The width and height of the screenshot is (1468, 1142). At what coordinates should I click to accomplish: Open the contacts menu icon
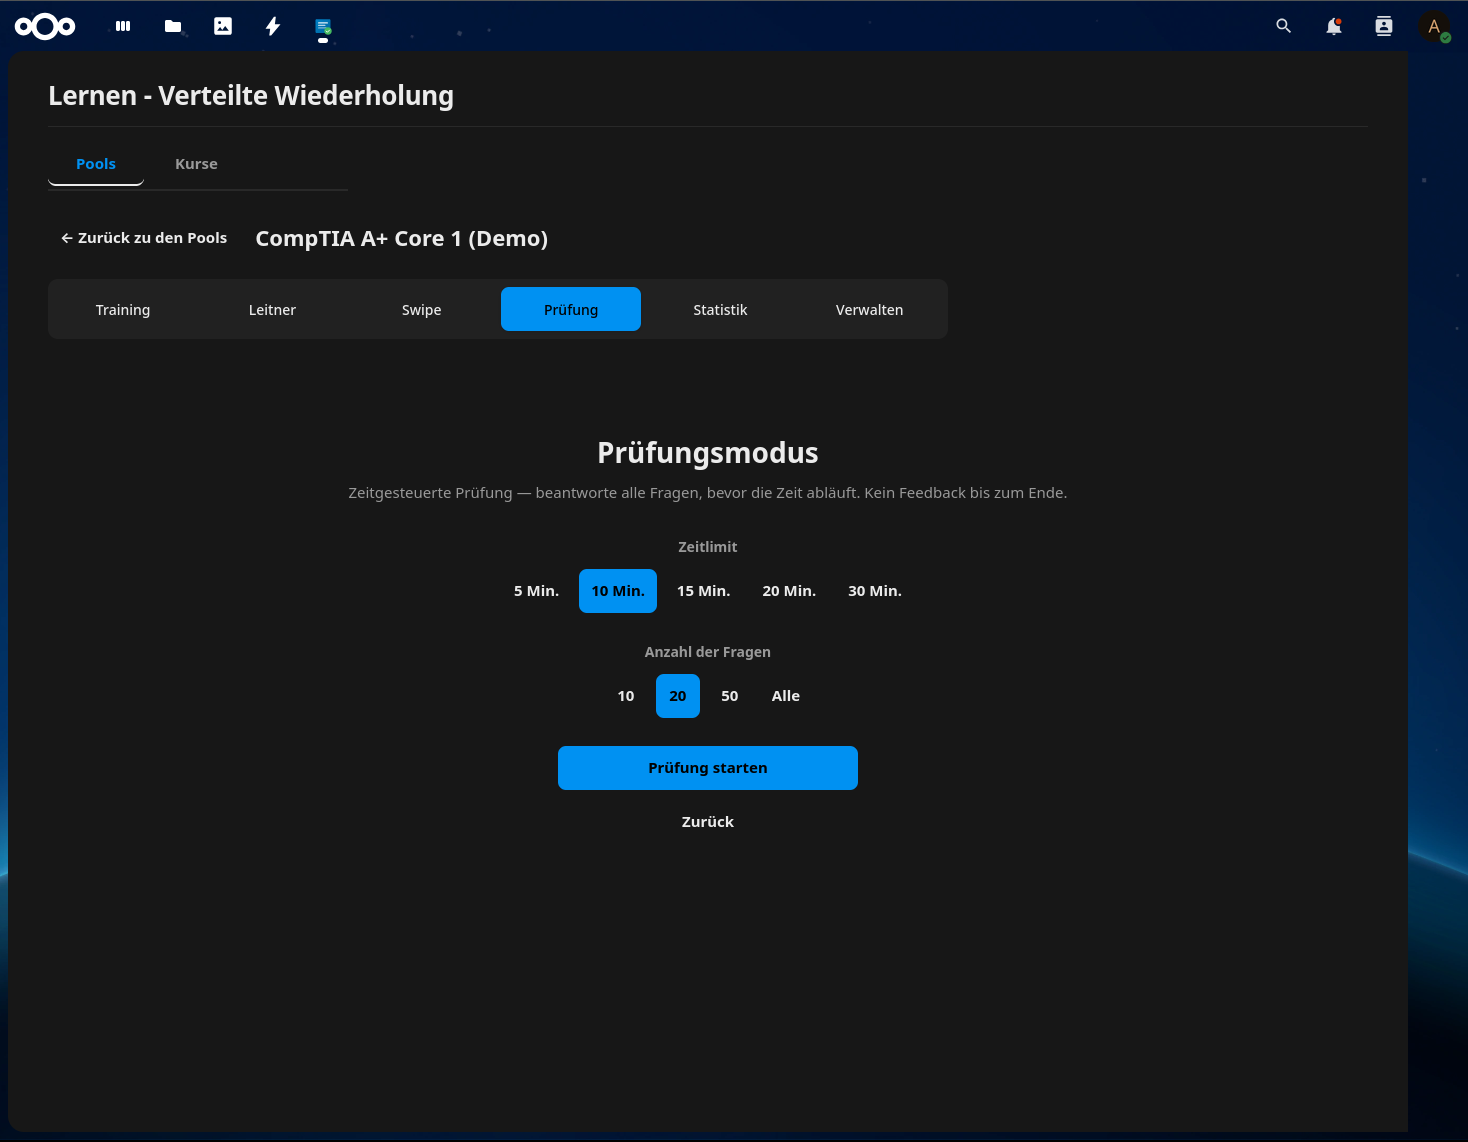1383,26
